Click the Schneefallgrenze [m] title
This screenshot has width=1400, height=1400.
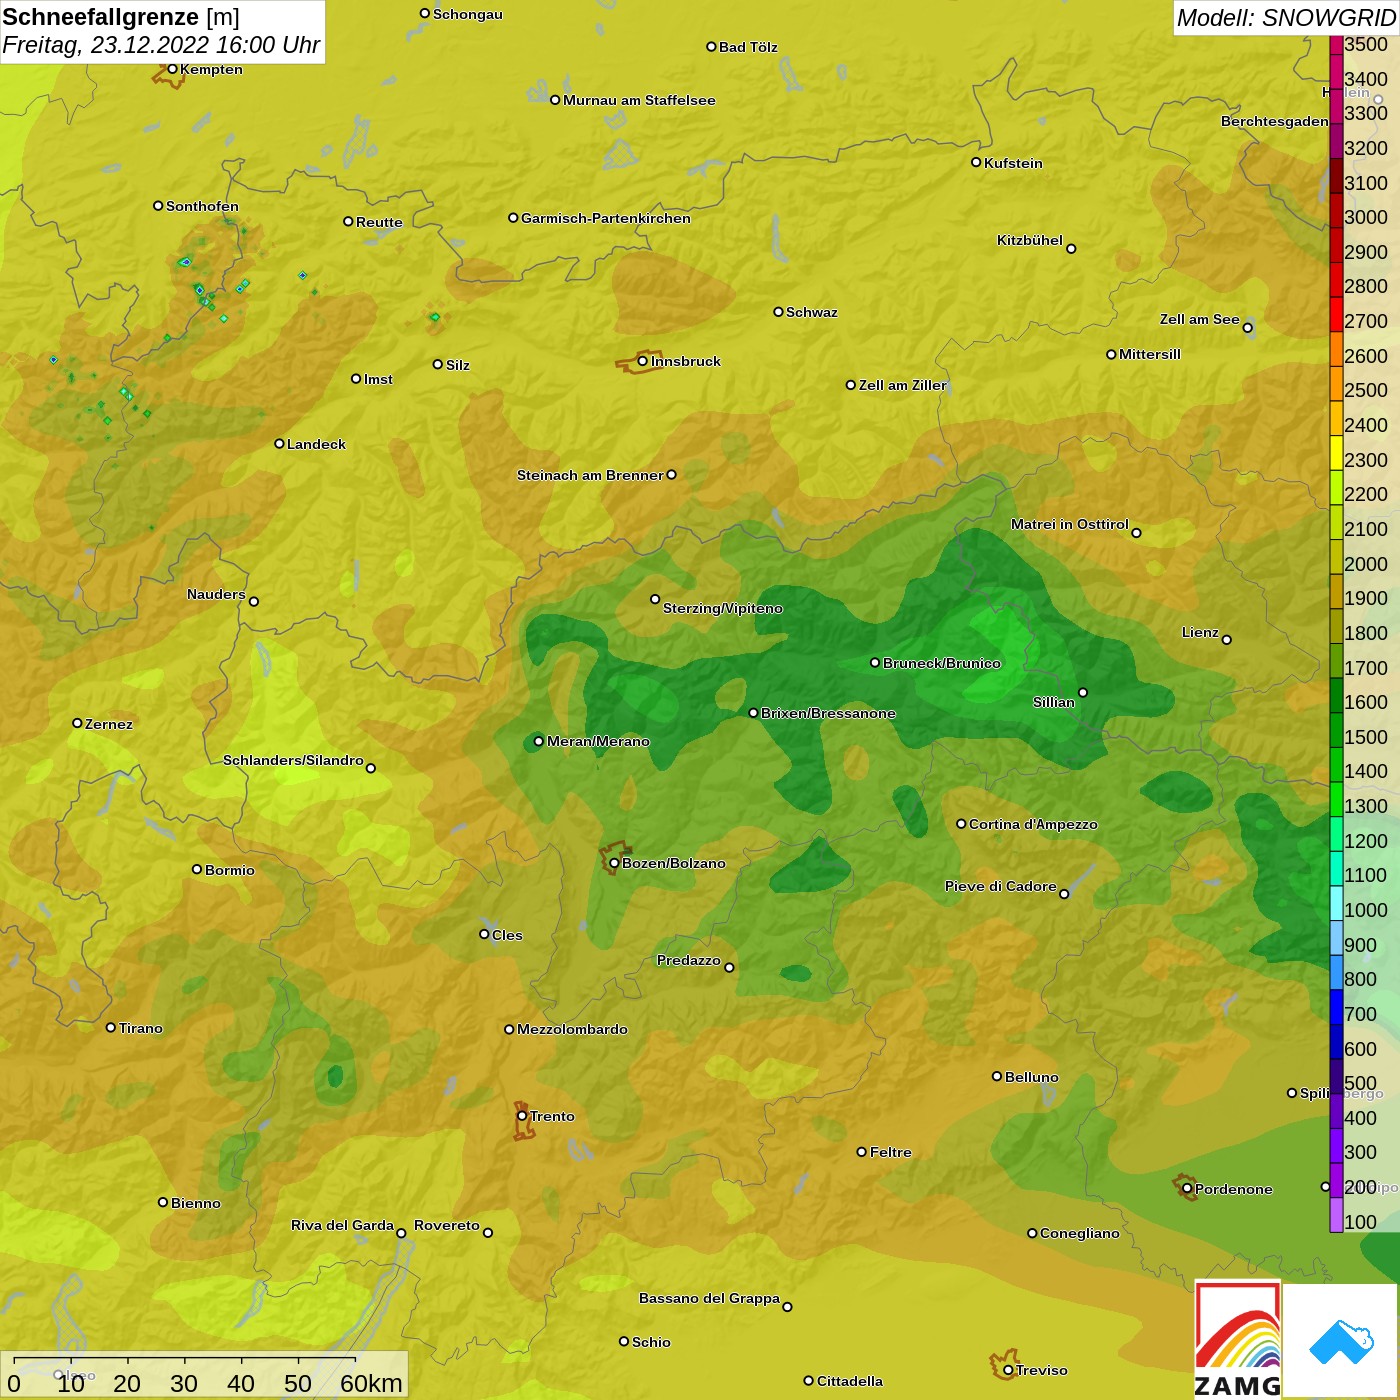[121, 17]
